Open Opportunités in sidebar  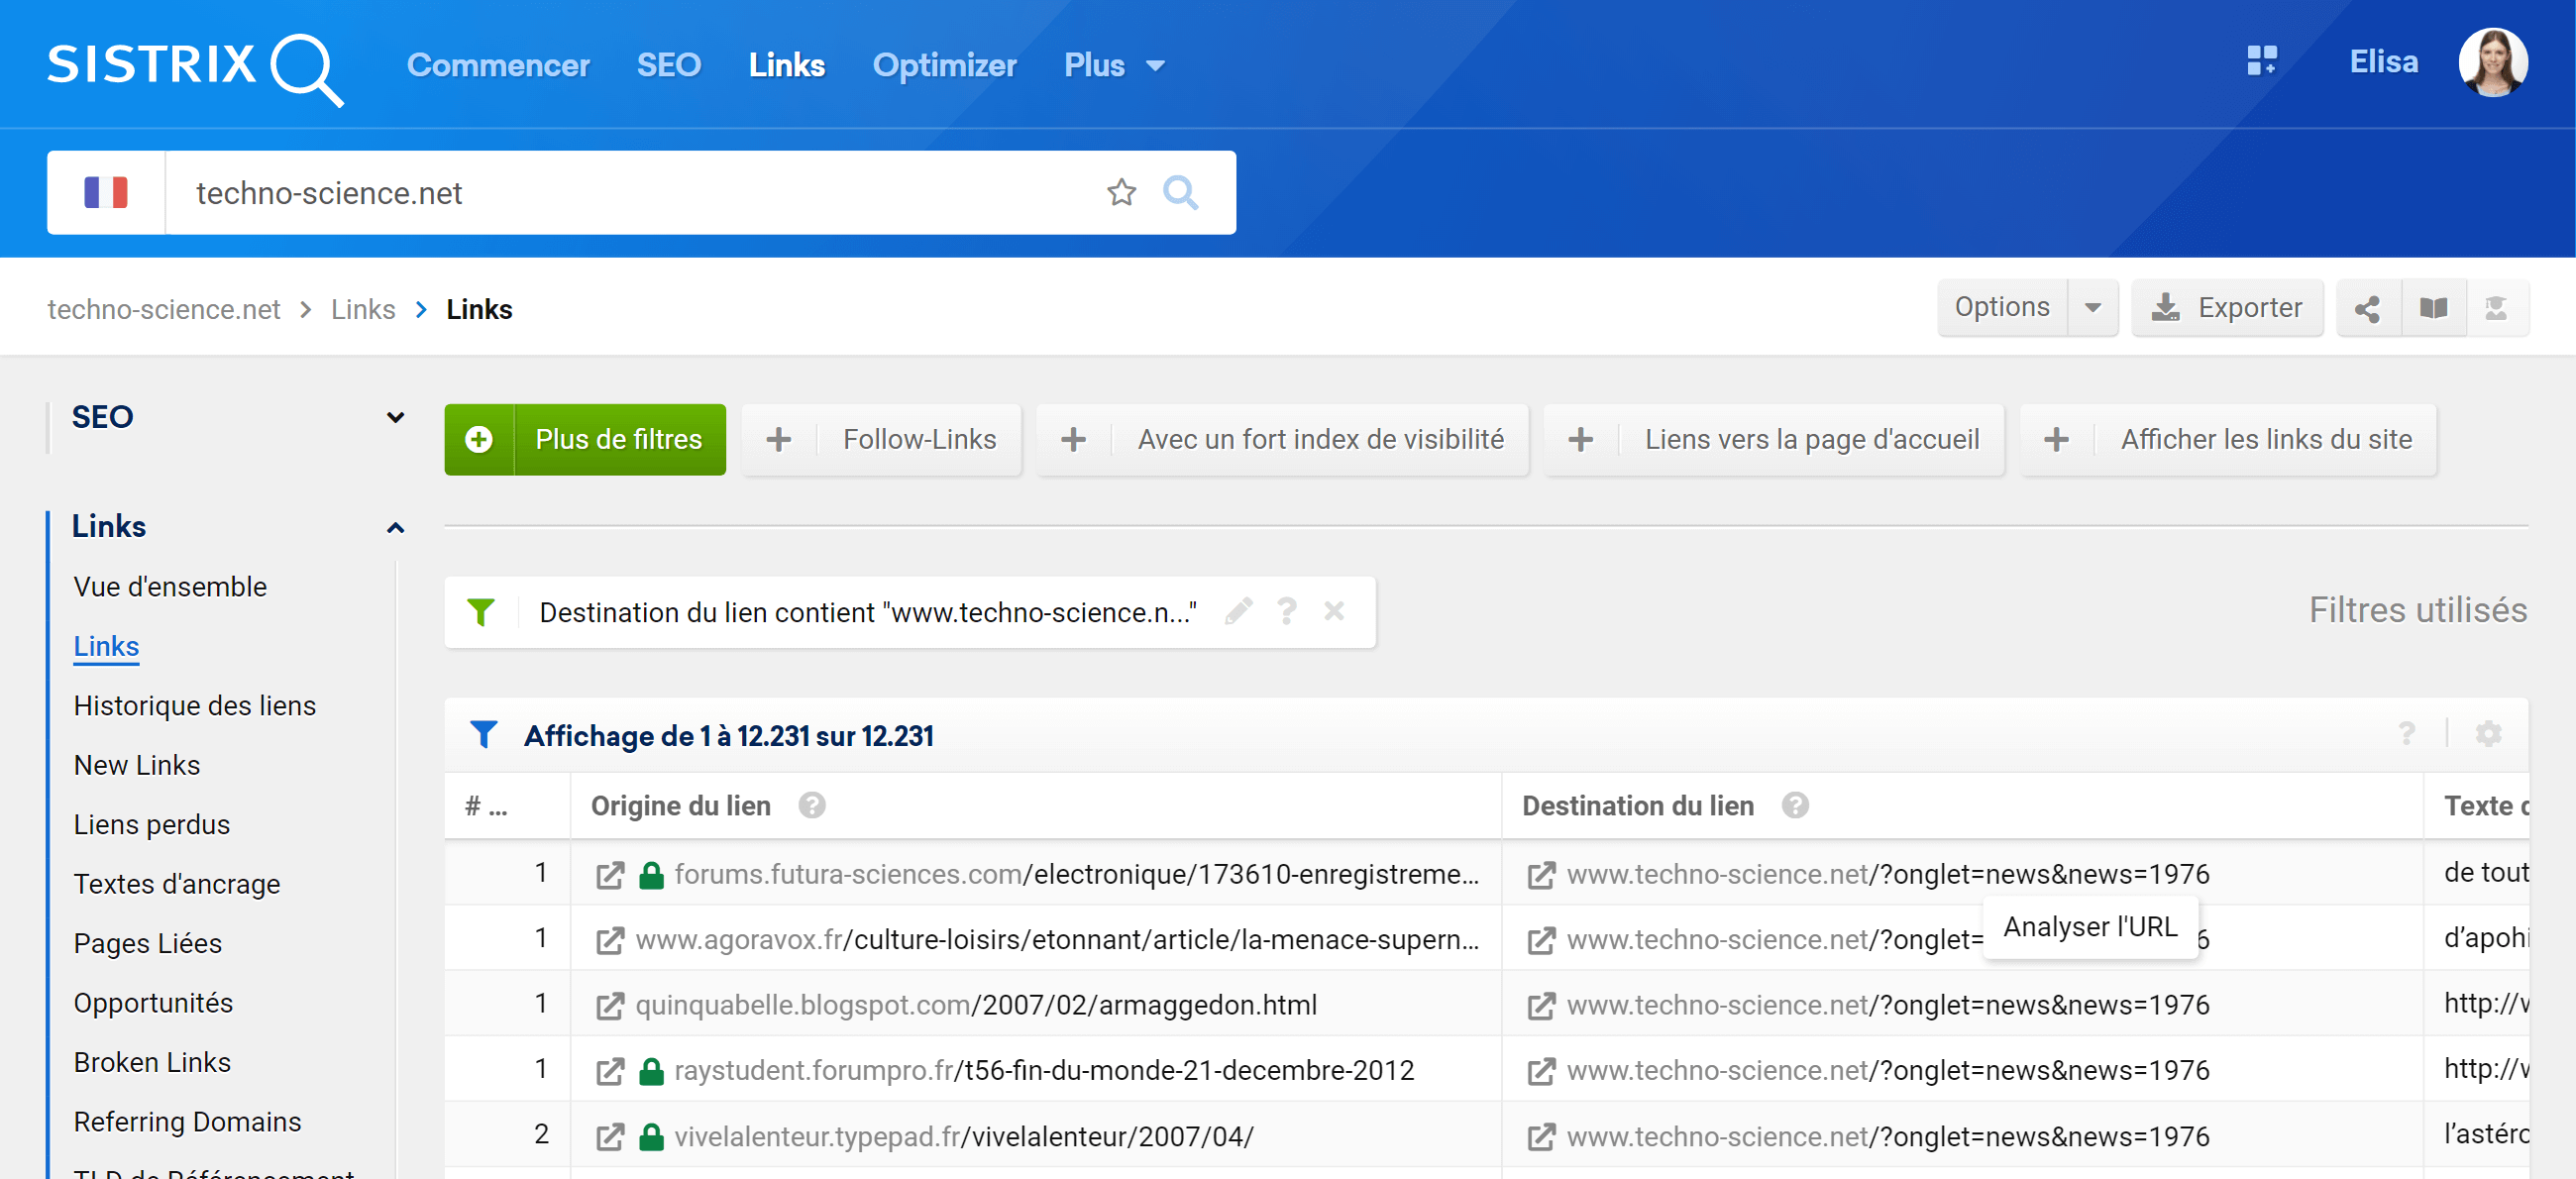[x=153, y=1003]
